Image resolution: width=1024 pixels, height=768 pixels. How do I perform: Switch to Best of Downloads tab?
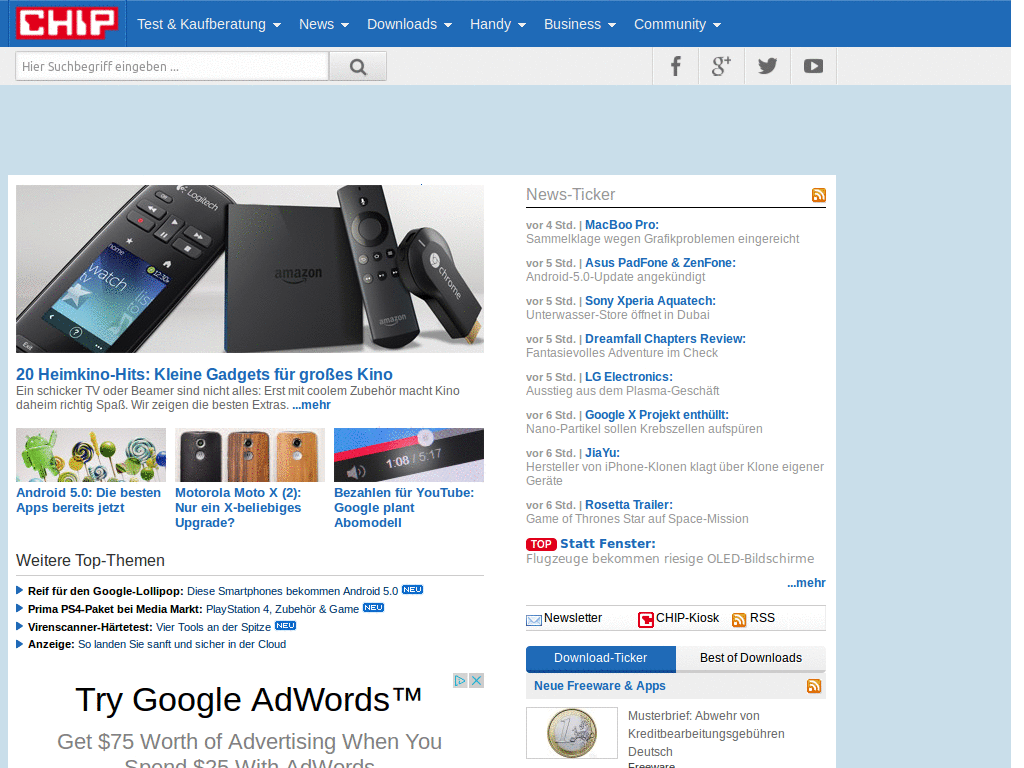(751, 658)
